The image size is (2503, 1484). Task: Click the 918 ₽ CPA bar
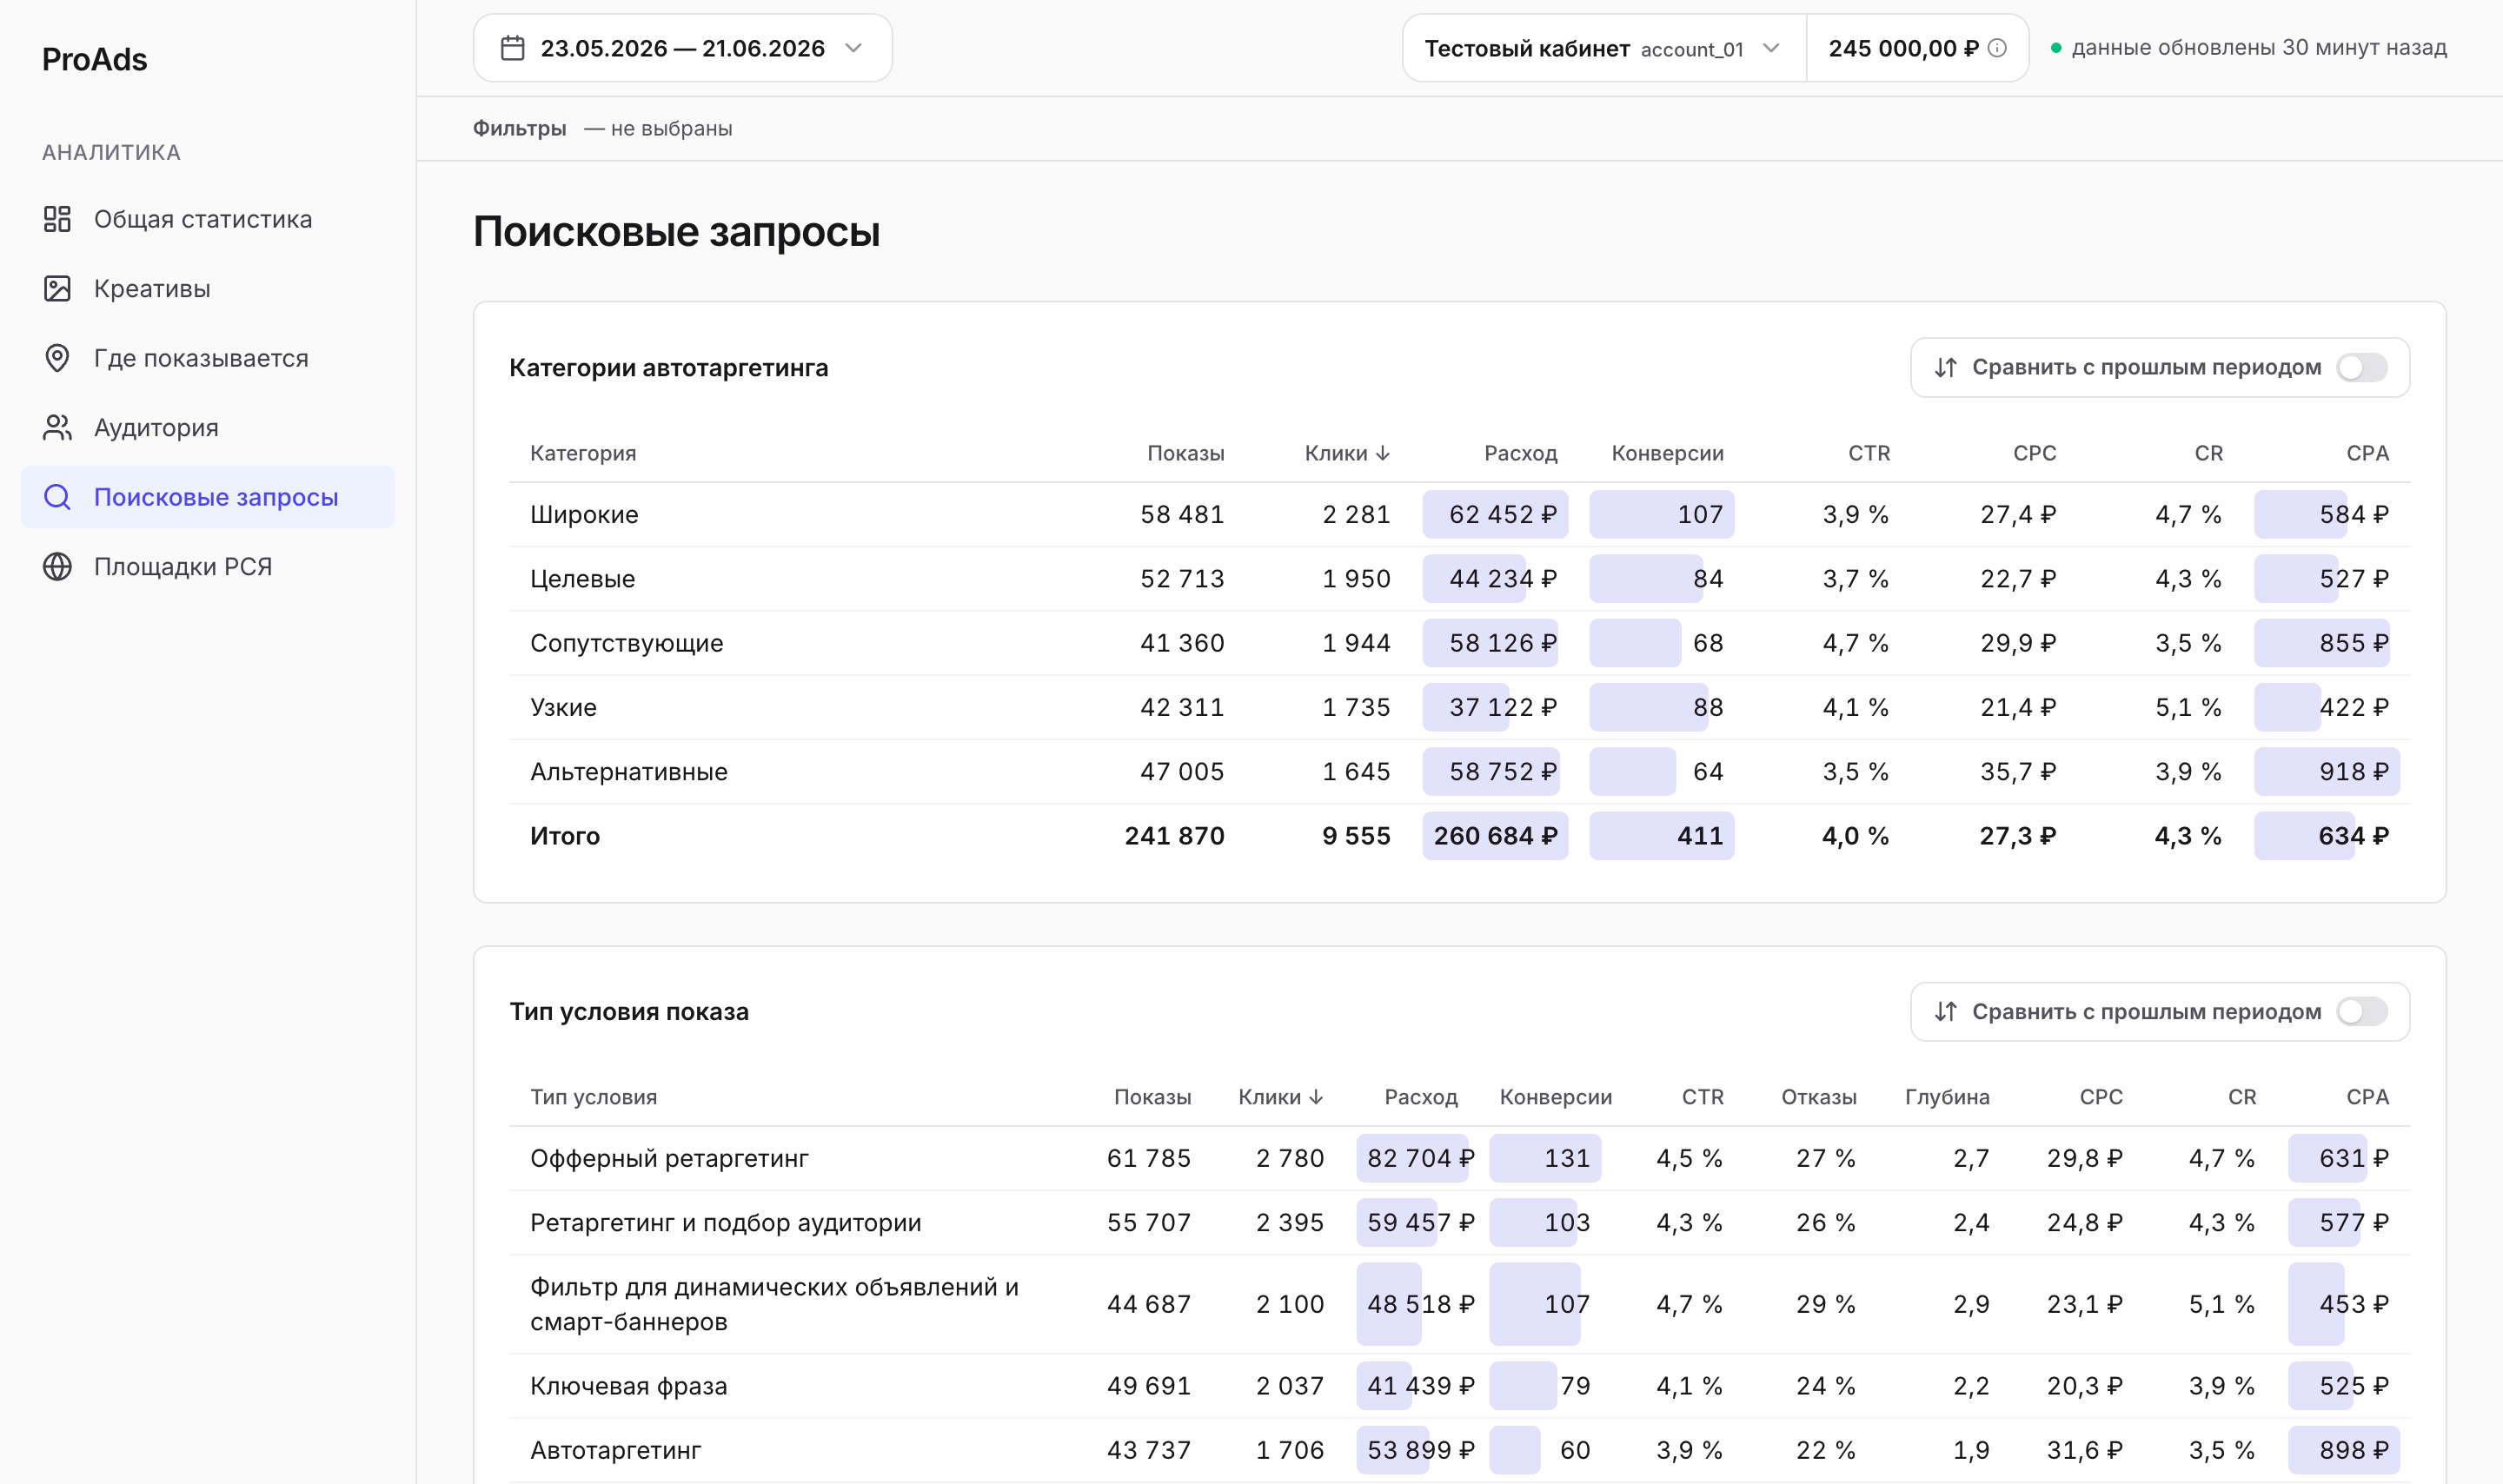[2327, 772]
